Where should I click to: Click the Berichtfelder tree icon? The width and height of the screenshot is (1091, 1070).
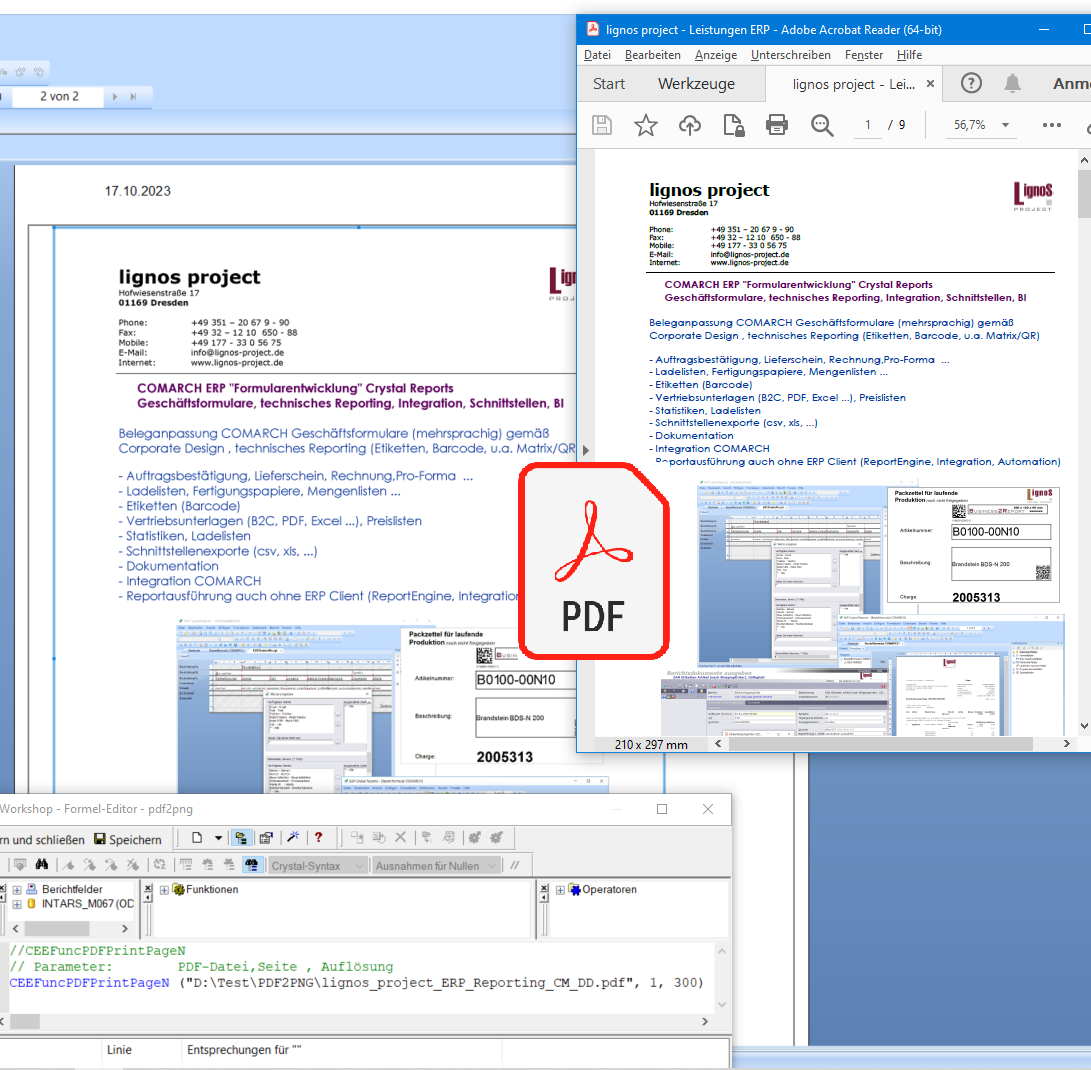click(31, 889)
